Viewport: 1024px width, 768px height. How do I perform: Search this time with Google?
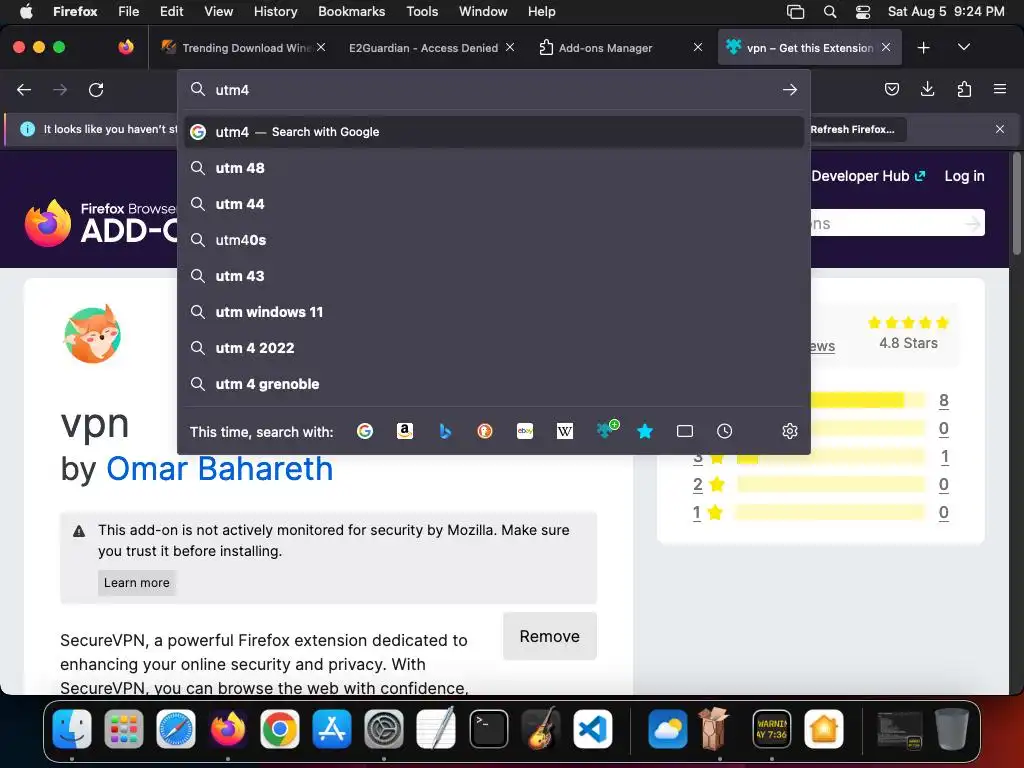pos(365,431)
